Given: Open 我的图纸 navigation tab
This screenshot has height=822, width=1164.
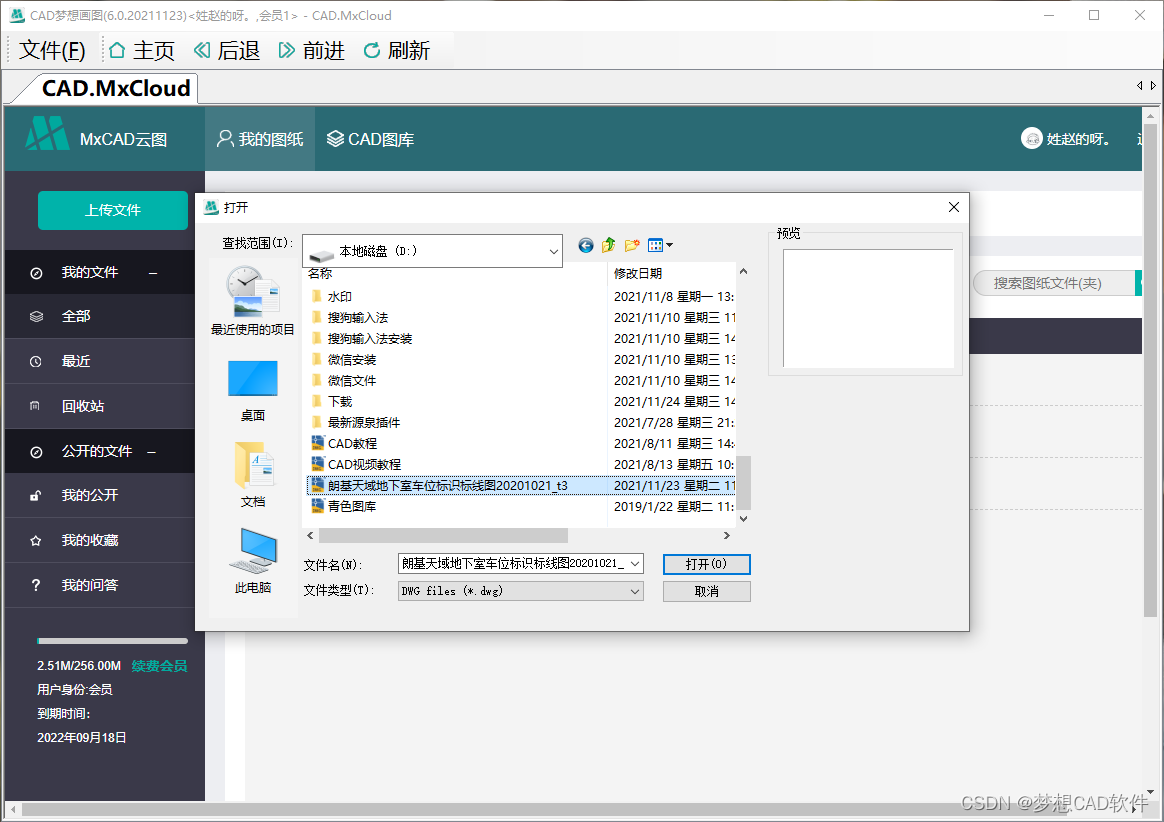Looking at the screenshot, I should (260, 139).
